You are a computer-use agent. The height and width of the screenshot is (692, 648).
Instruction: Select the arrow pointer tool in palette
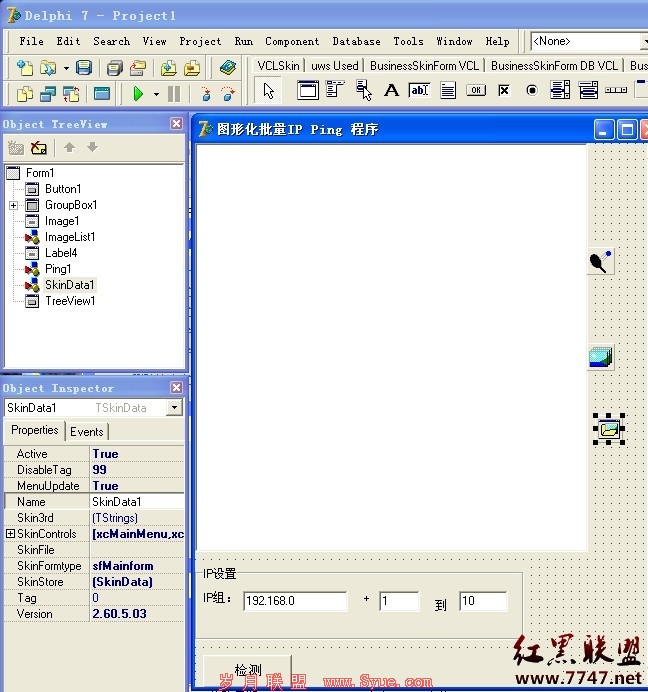click(x=268, y=91)
